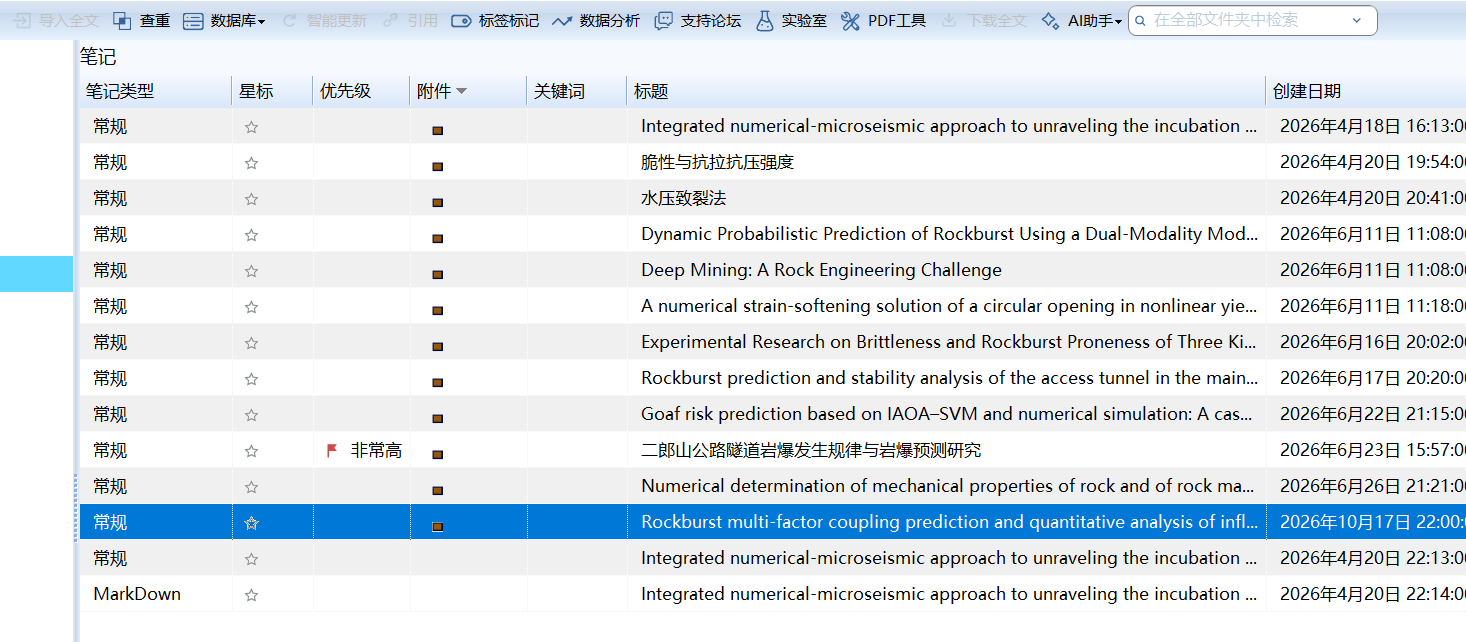Open the 支持论坛 support forum
This screenshot has height=642, width=1466.
point(697,20)
